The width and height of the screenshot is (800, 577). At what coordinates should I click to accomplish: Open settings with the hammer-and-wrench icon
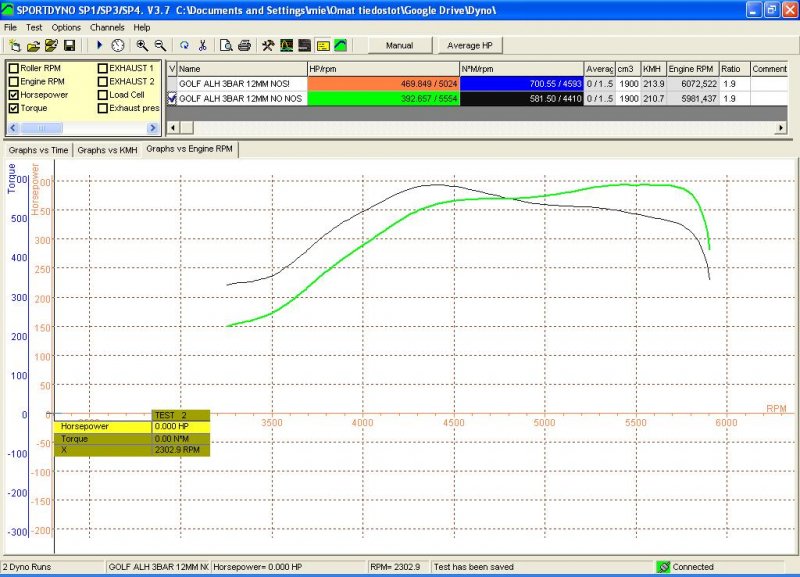point(268,46)
